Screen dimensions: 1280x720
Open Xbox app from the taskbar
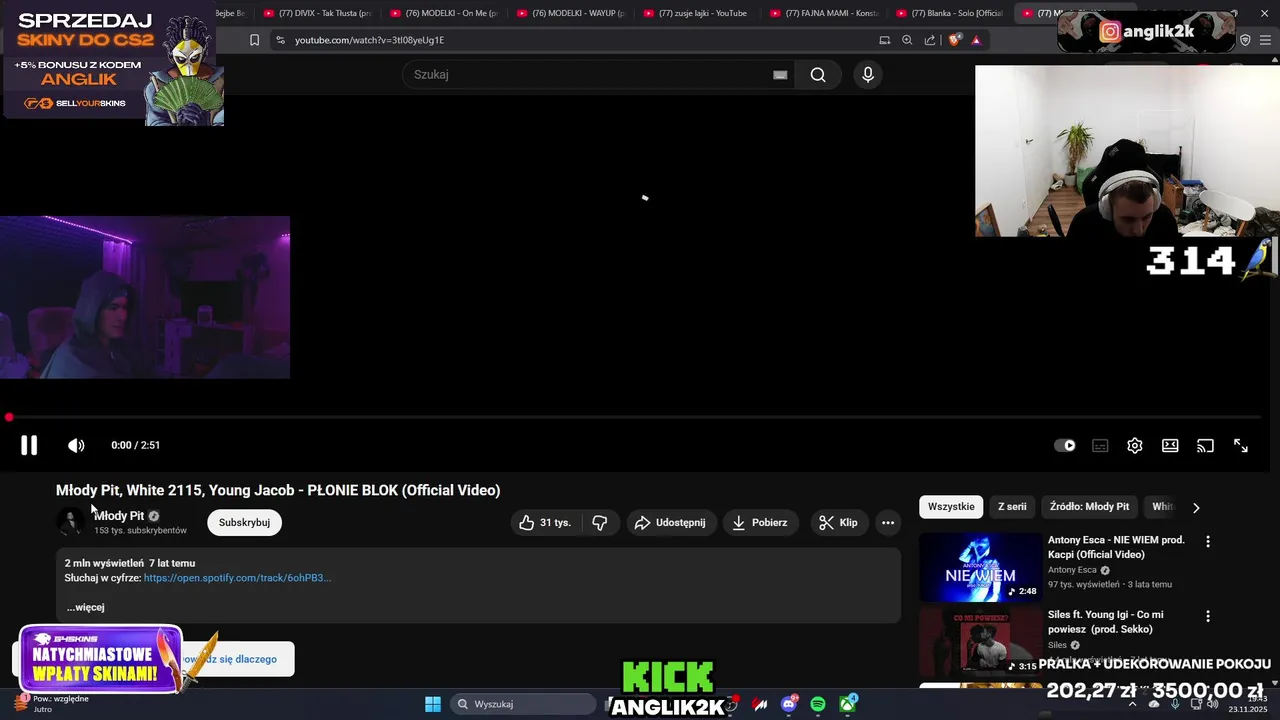click(847, 705)
